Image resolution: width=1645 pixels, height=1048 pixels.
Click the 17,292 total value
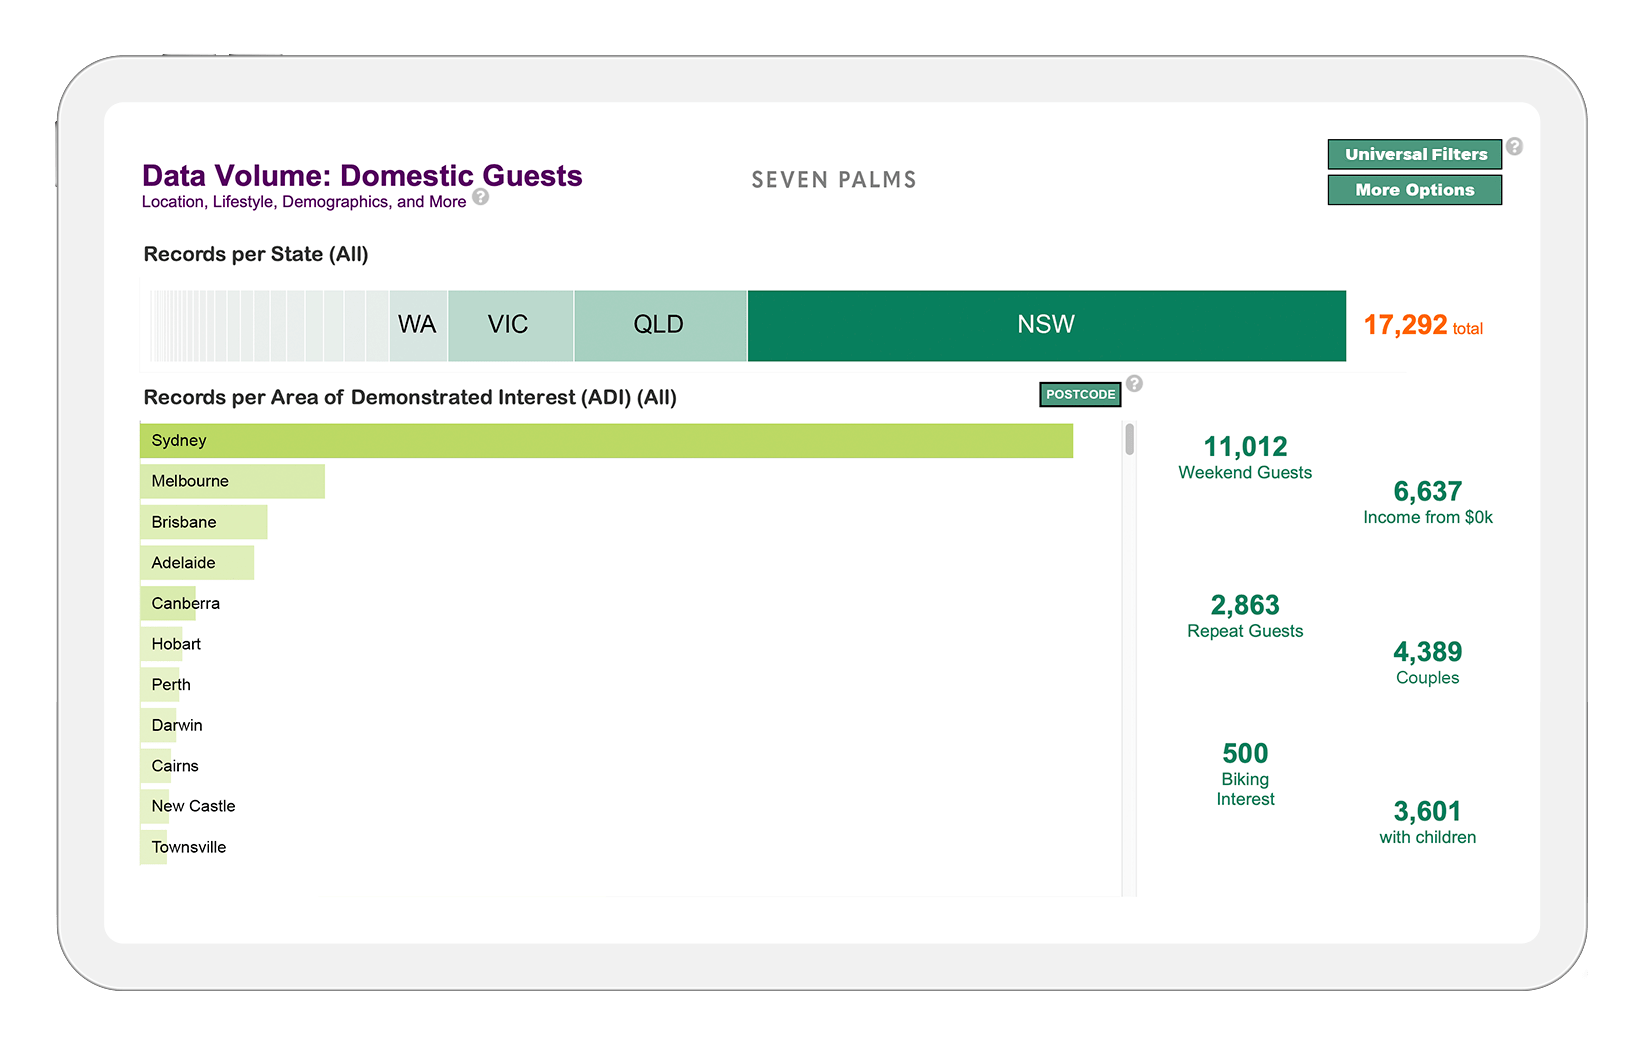1423,325
